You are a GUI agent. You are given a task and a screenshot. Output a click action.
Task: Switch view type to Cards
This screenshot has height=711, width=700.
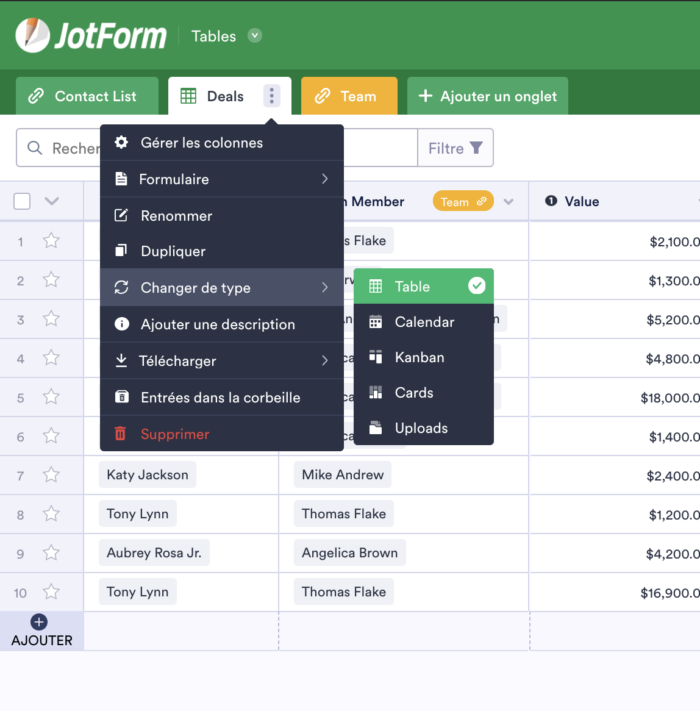423,393
